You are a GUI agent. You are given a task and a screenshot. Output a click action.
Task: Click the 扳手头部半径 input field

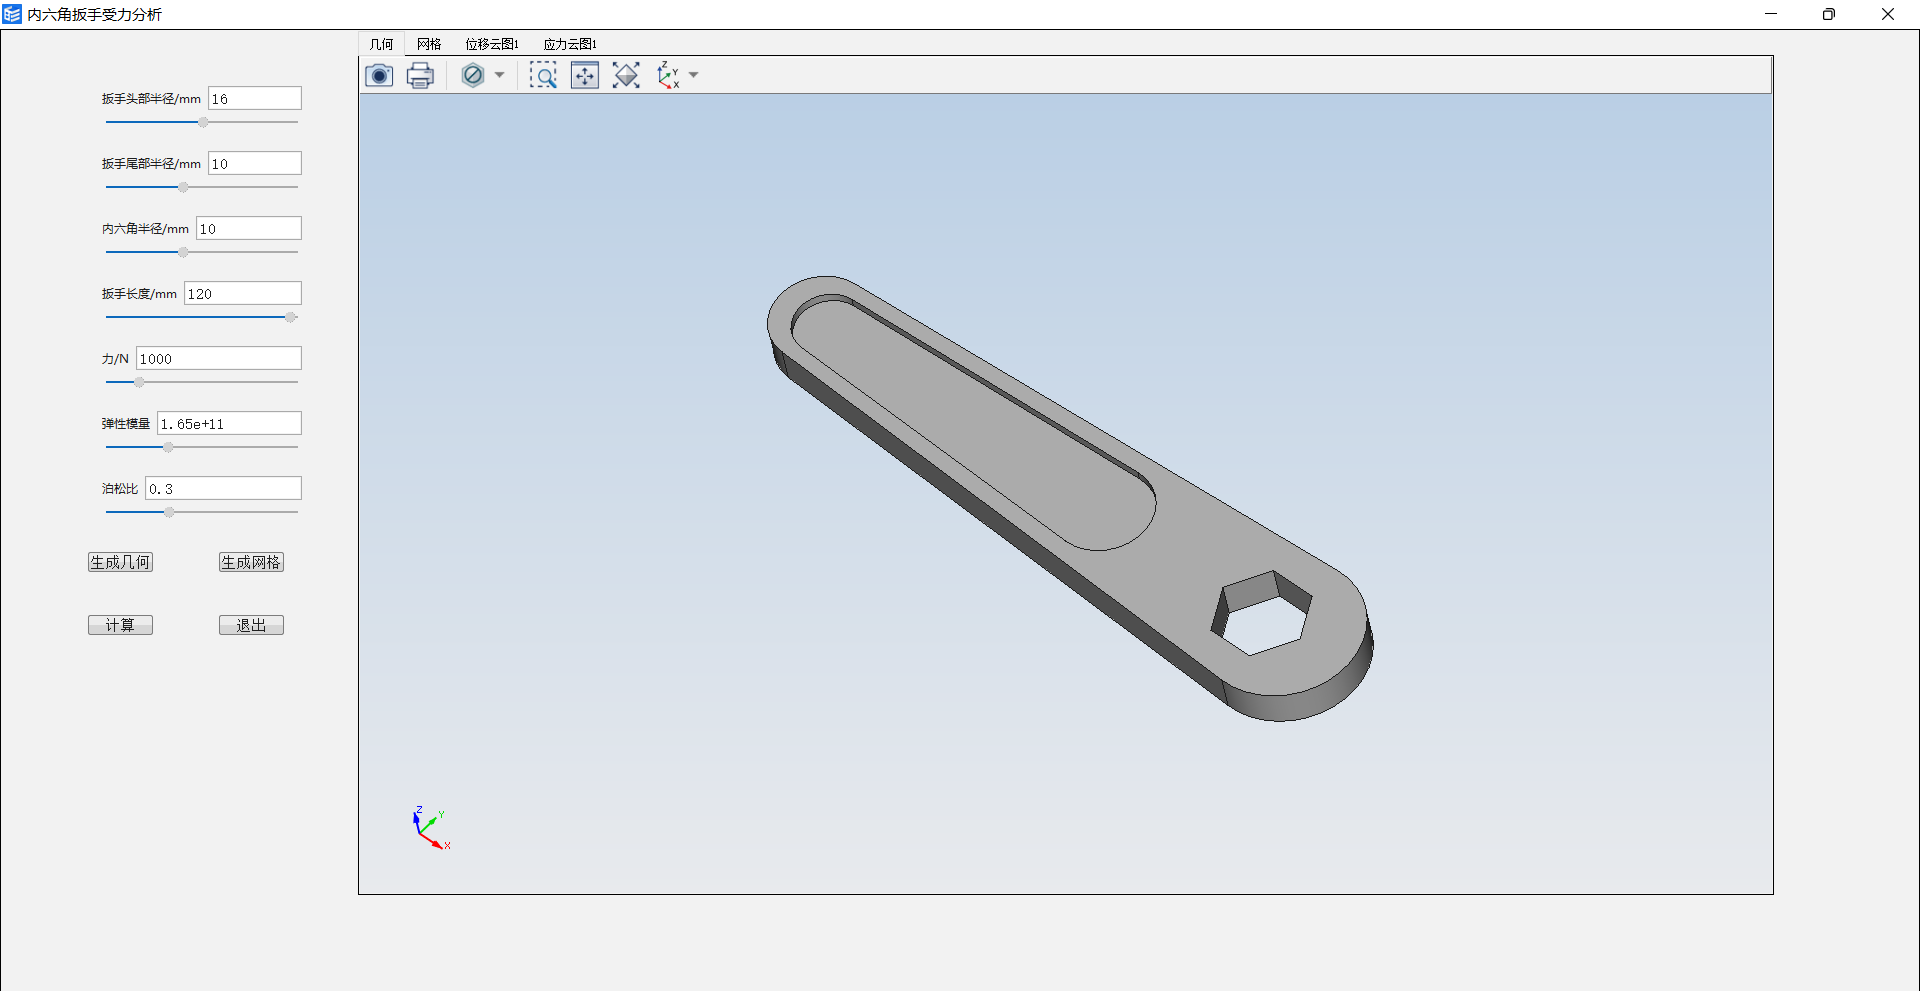[x=255, y=98]
